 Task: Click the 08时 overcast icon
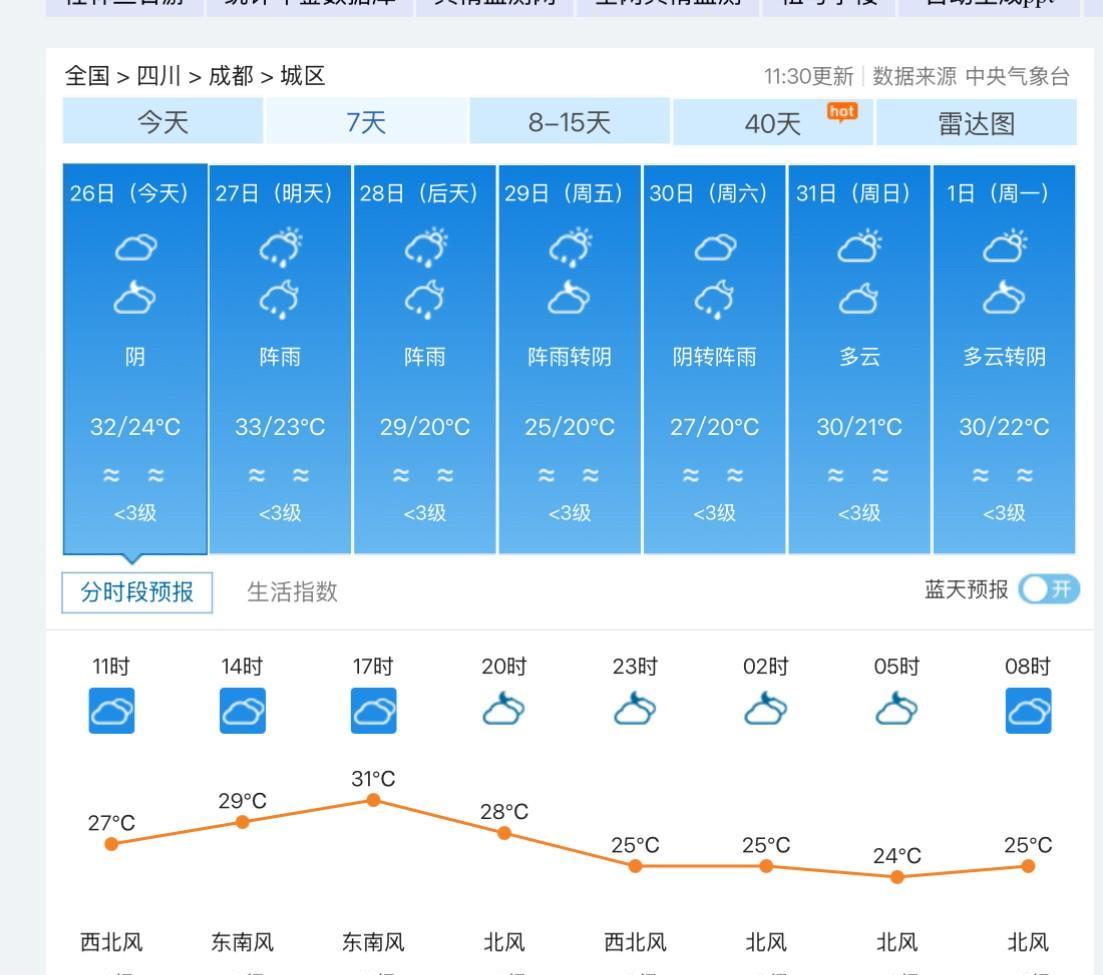pos(1028,711)
